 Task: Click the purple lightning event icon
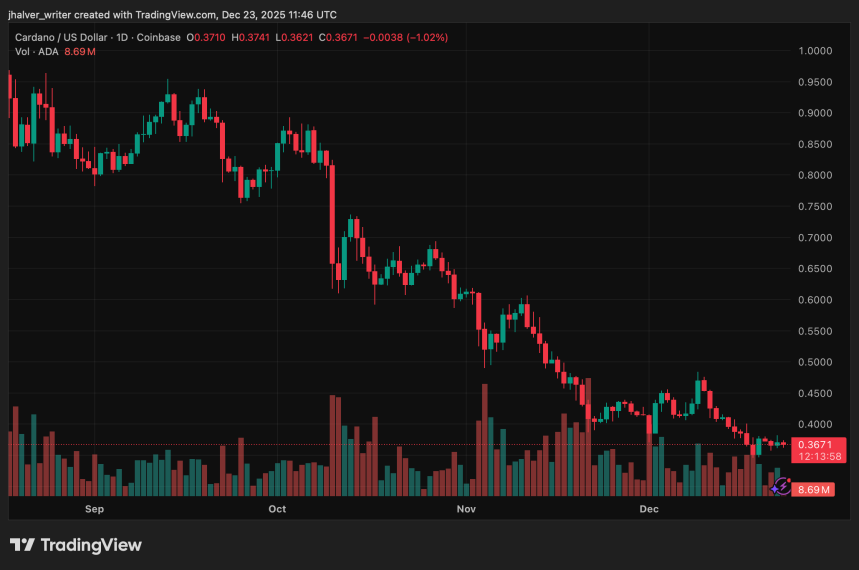[x=781, y=486]
